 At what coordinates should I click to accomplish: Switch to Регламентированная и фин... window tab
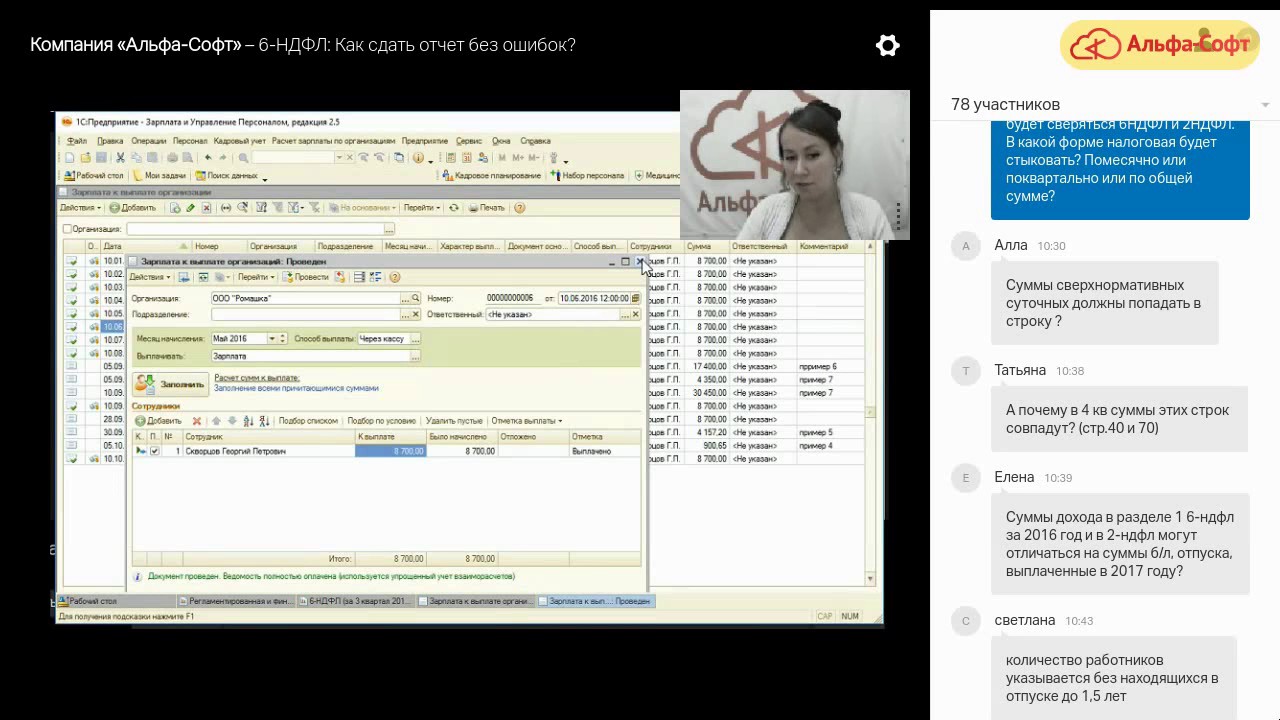click(x=235, y=601)
